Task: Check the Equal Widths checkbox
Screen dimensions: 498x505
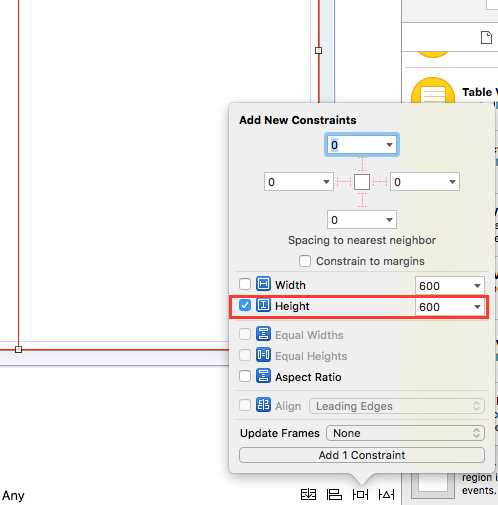Action: pyautogui.click(x=245, y=334)
